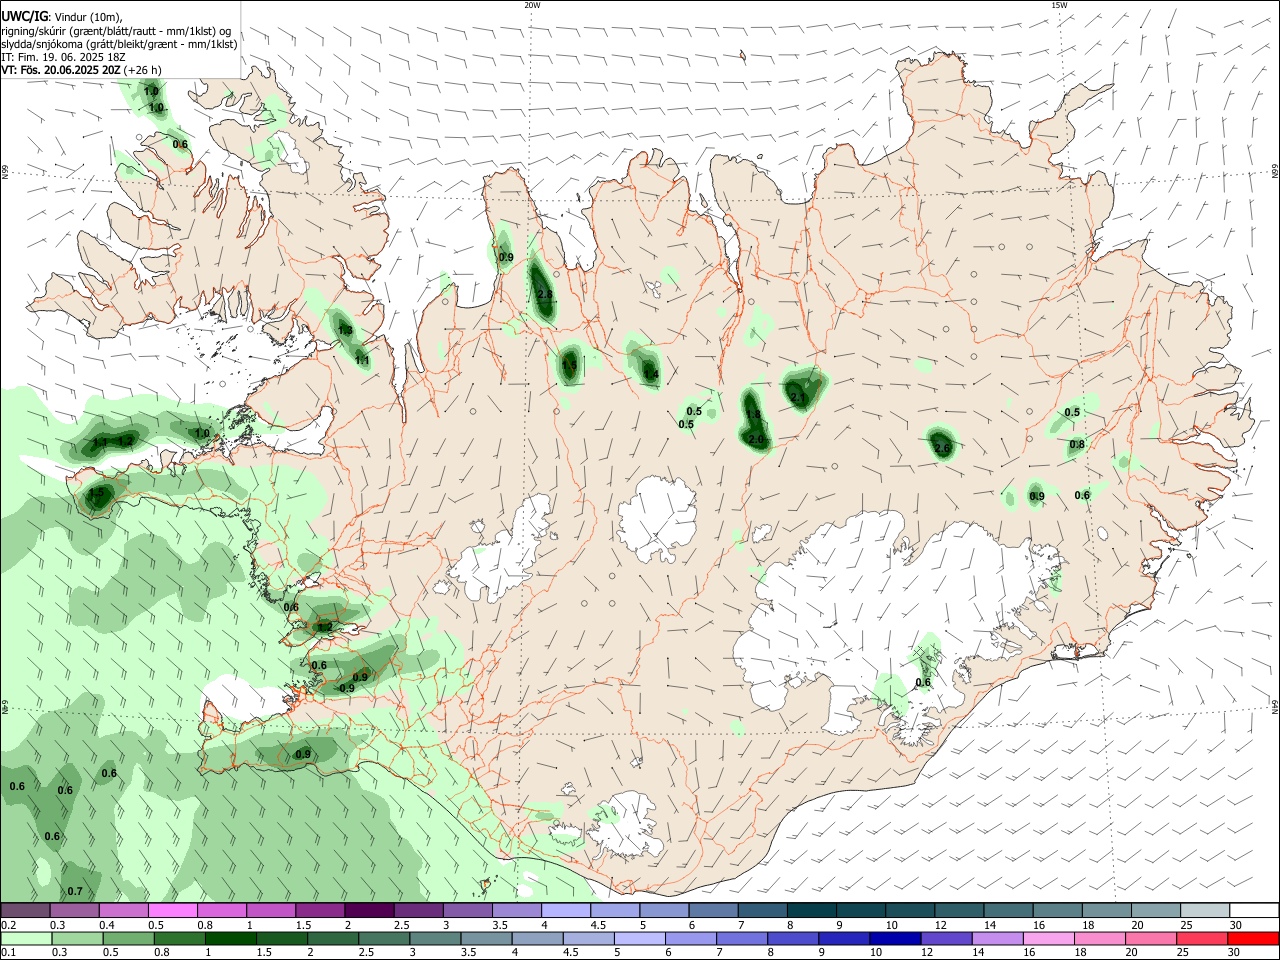Screen dimensions: 1280x960
Task: Select the dark teal 8 swatch, upper legend row
Action: 812,910
